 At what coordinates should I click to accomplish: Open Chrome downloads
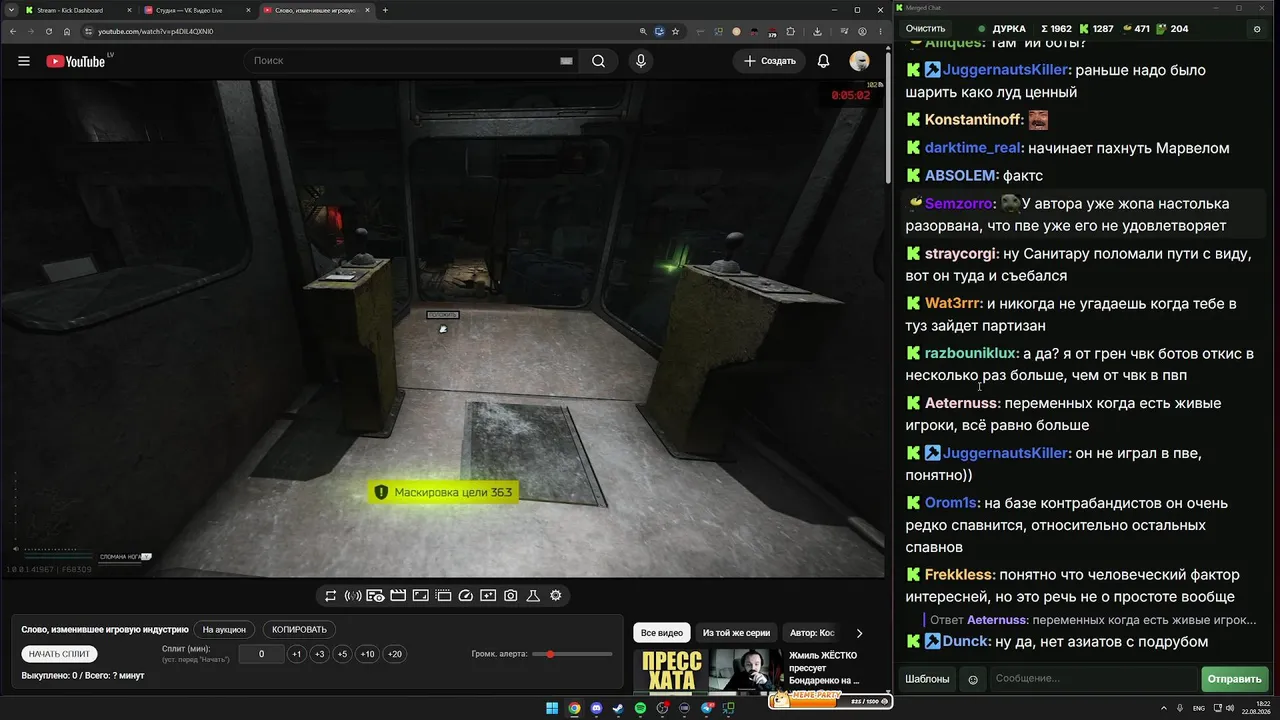(817, 31)
